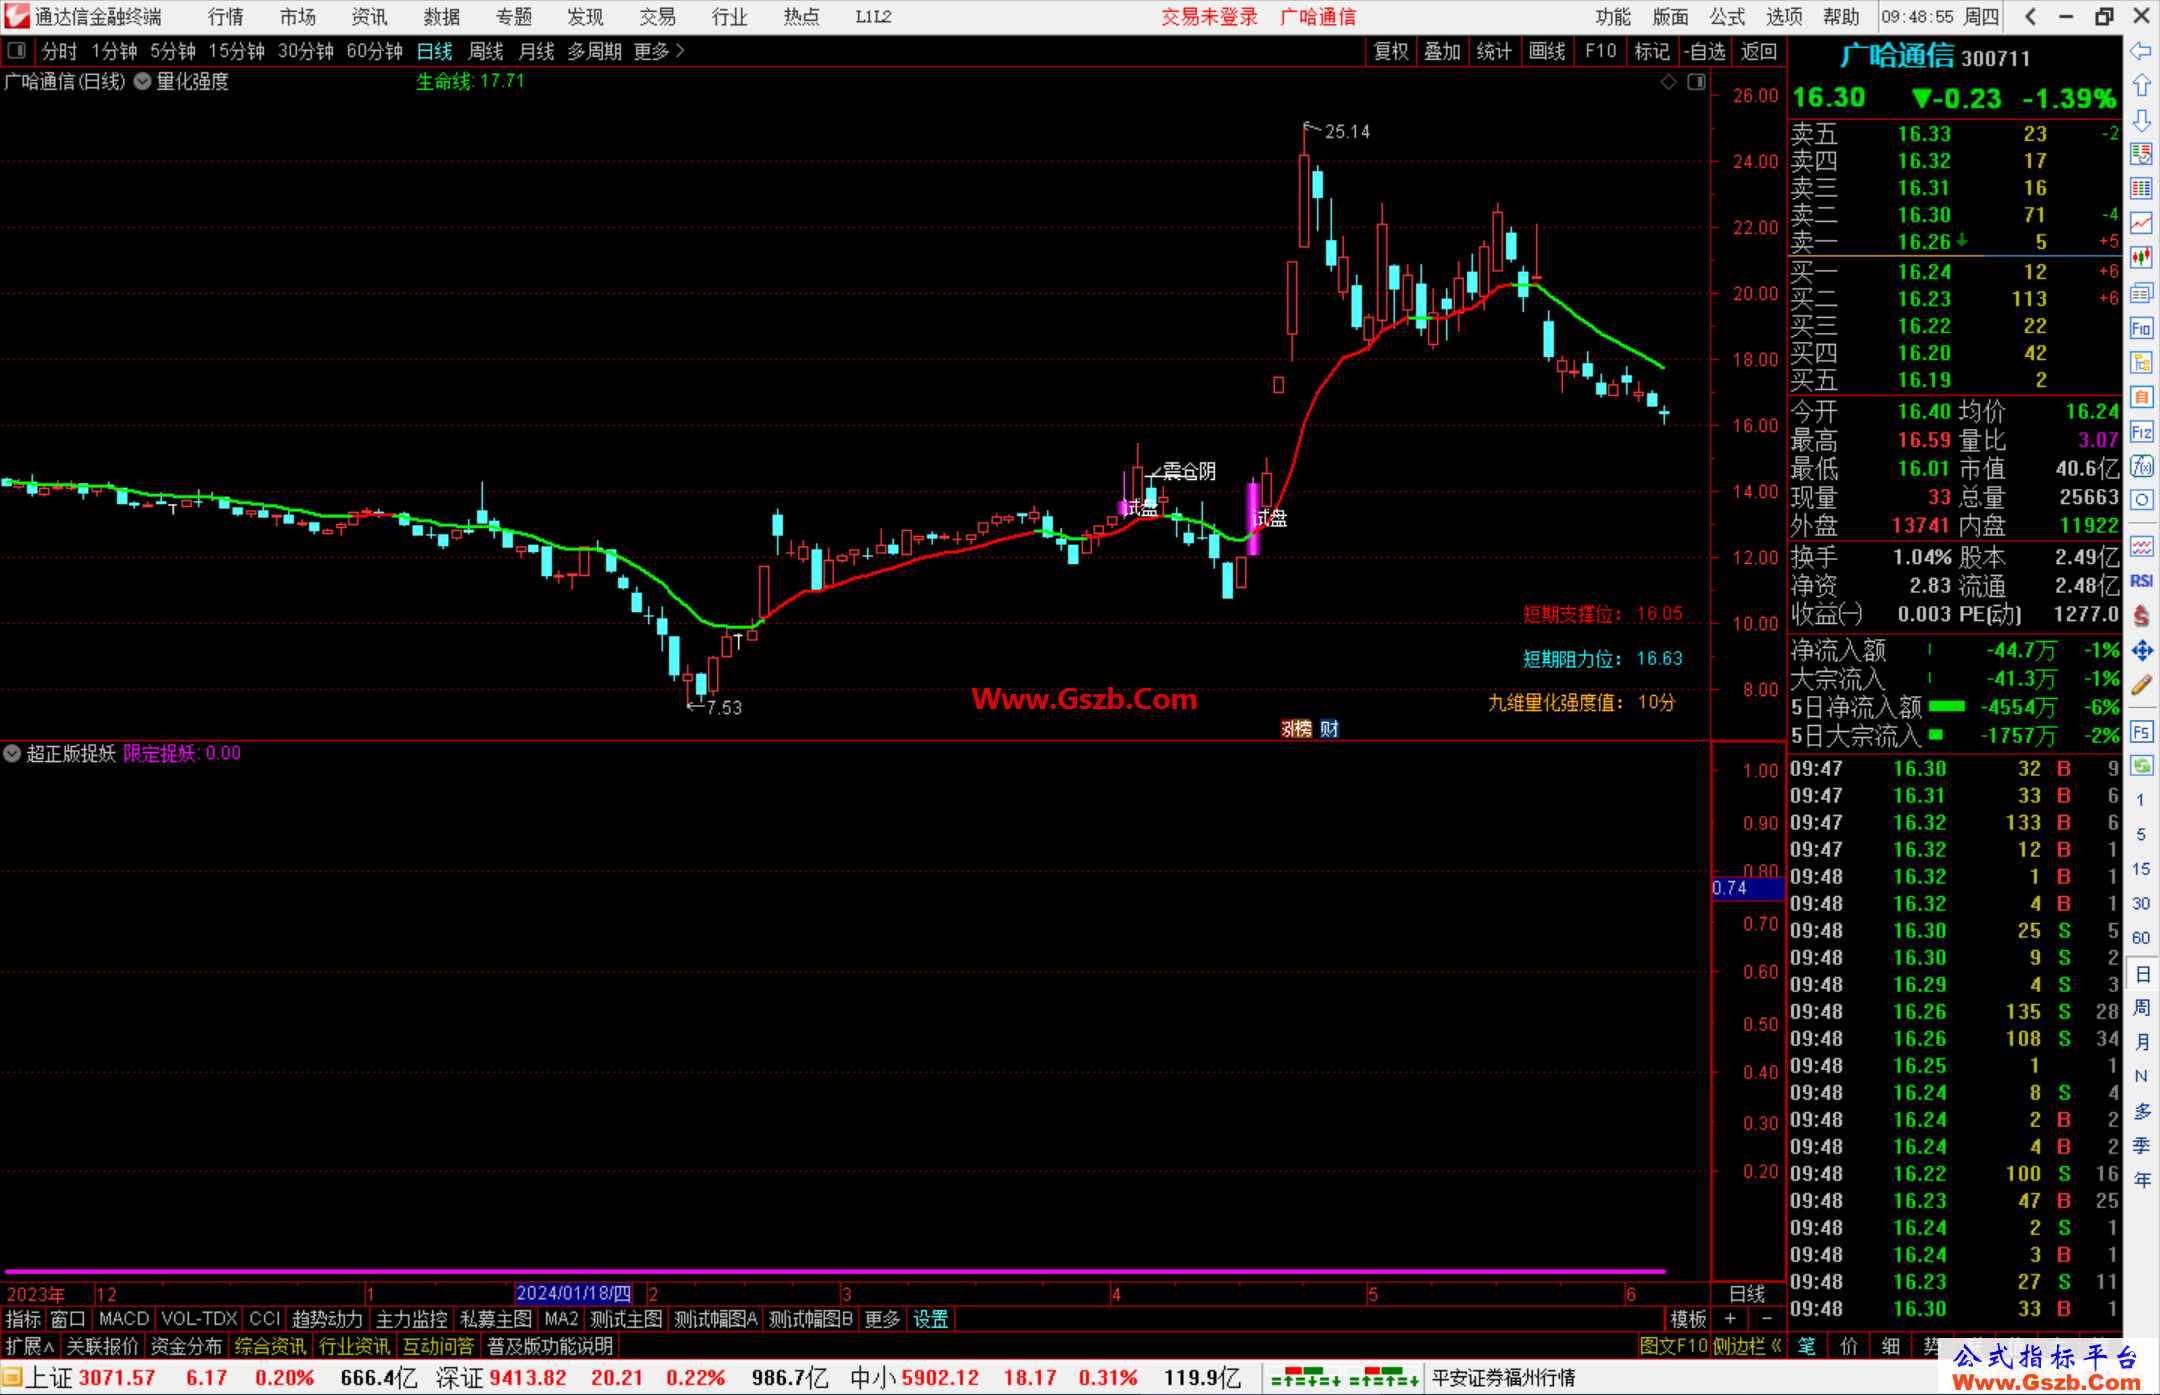The width and height of the screenshot is (2160, 1395).
Task: Click the panel layout icon left of 分时
Action: click(x=17, y=51)
